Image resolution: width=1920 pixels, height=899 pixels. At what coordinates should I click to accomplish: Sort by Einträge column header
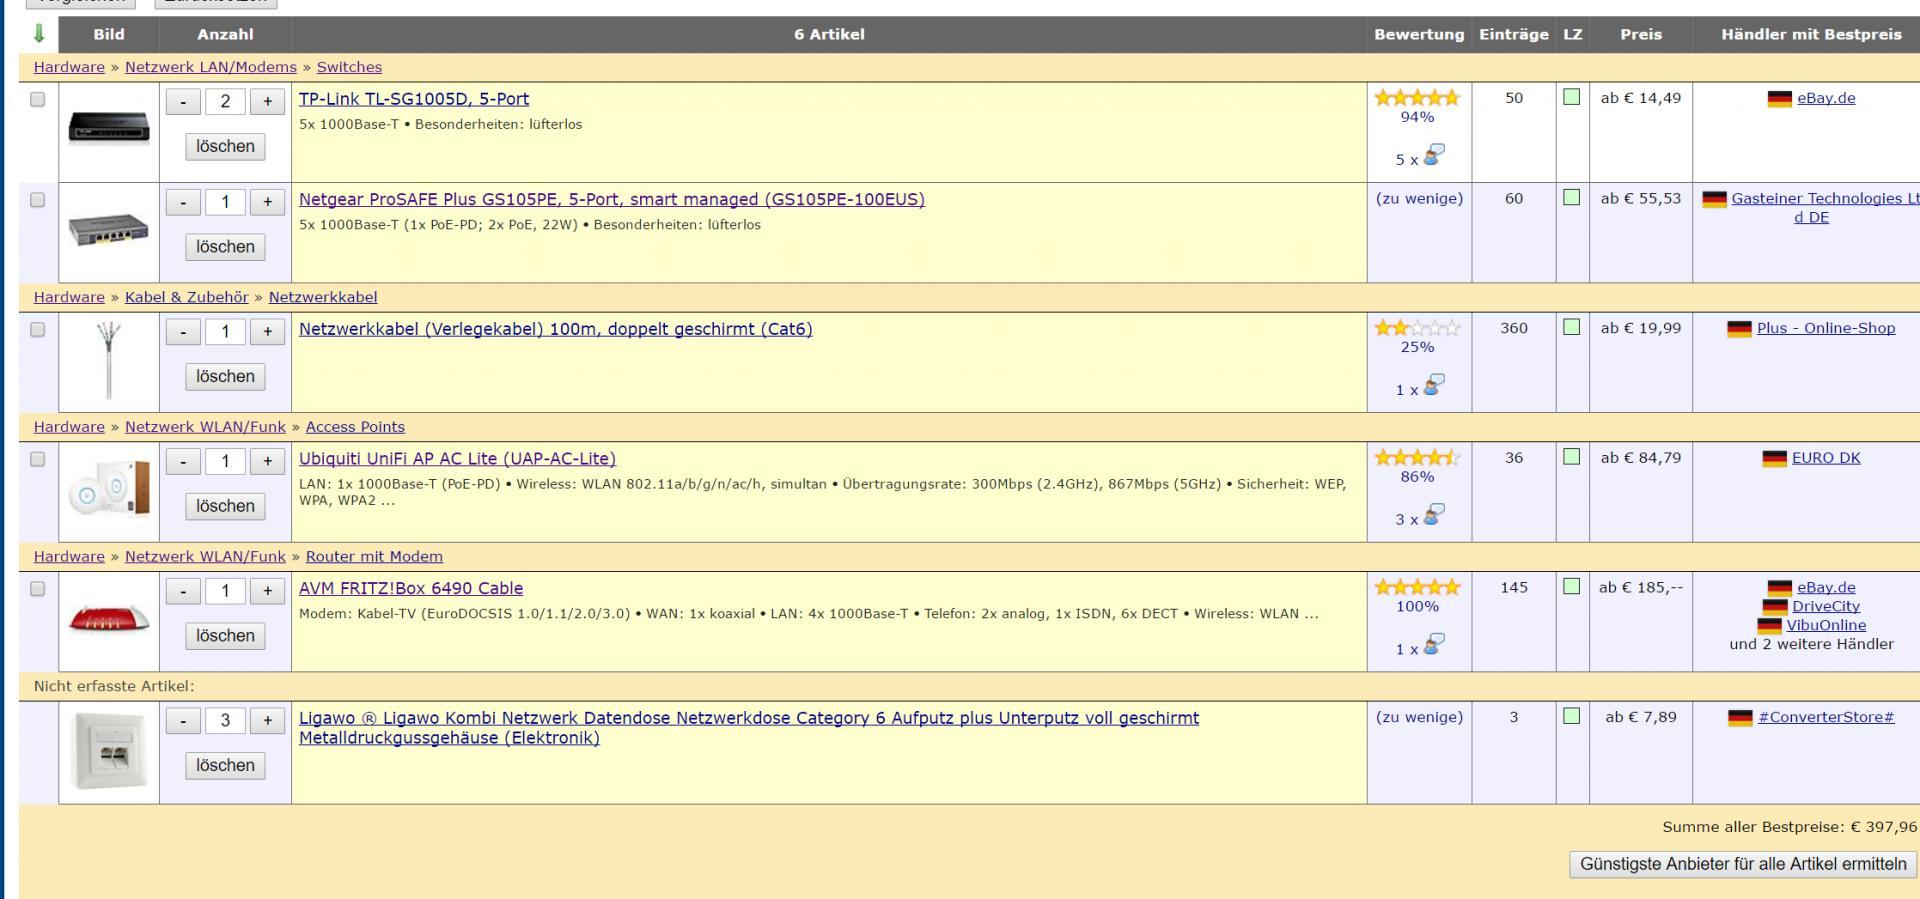(x=1514, y=34)
